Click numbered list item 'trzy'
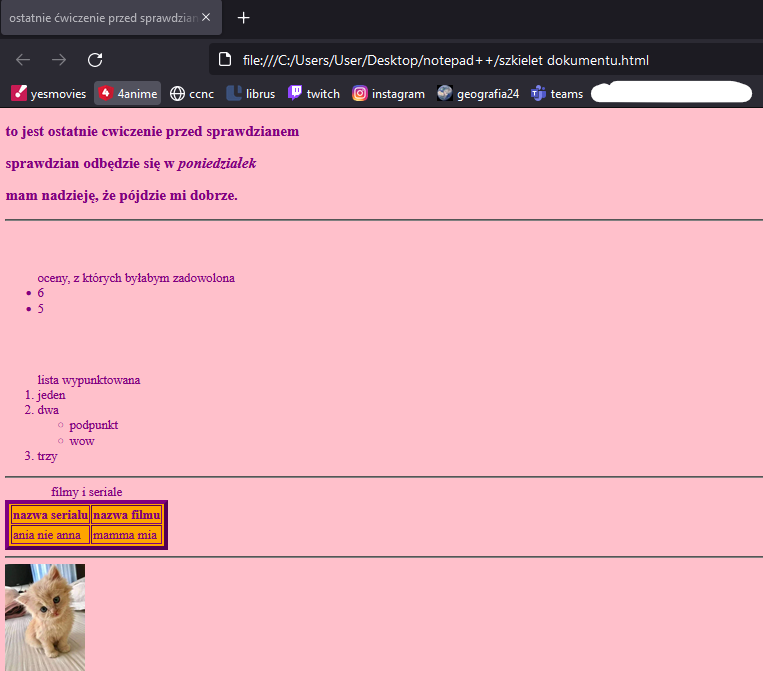 [x=47, y=456]
